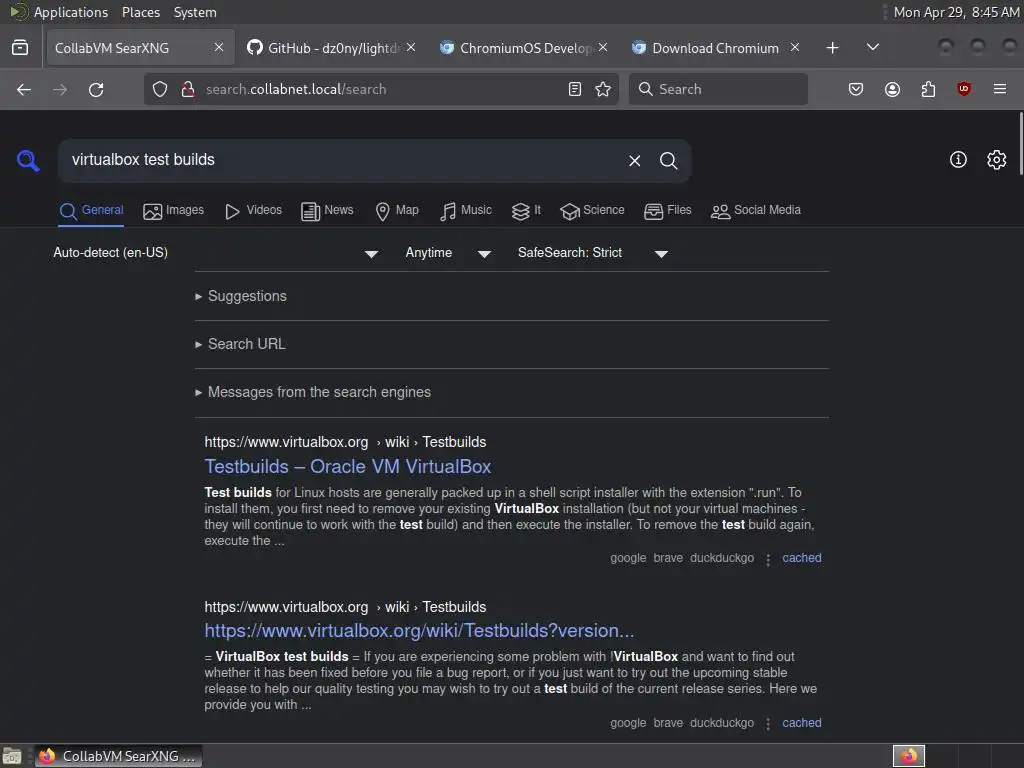This screenshot has height=768, width=1024.
Task: Open cached link for second result
Action: 802,724
